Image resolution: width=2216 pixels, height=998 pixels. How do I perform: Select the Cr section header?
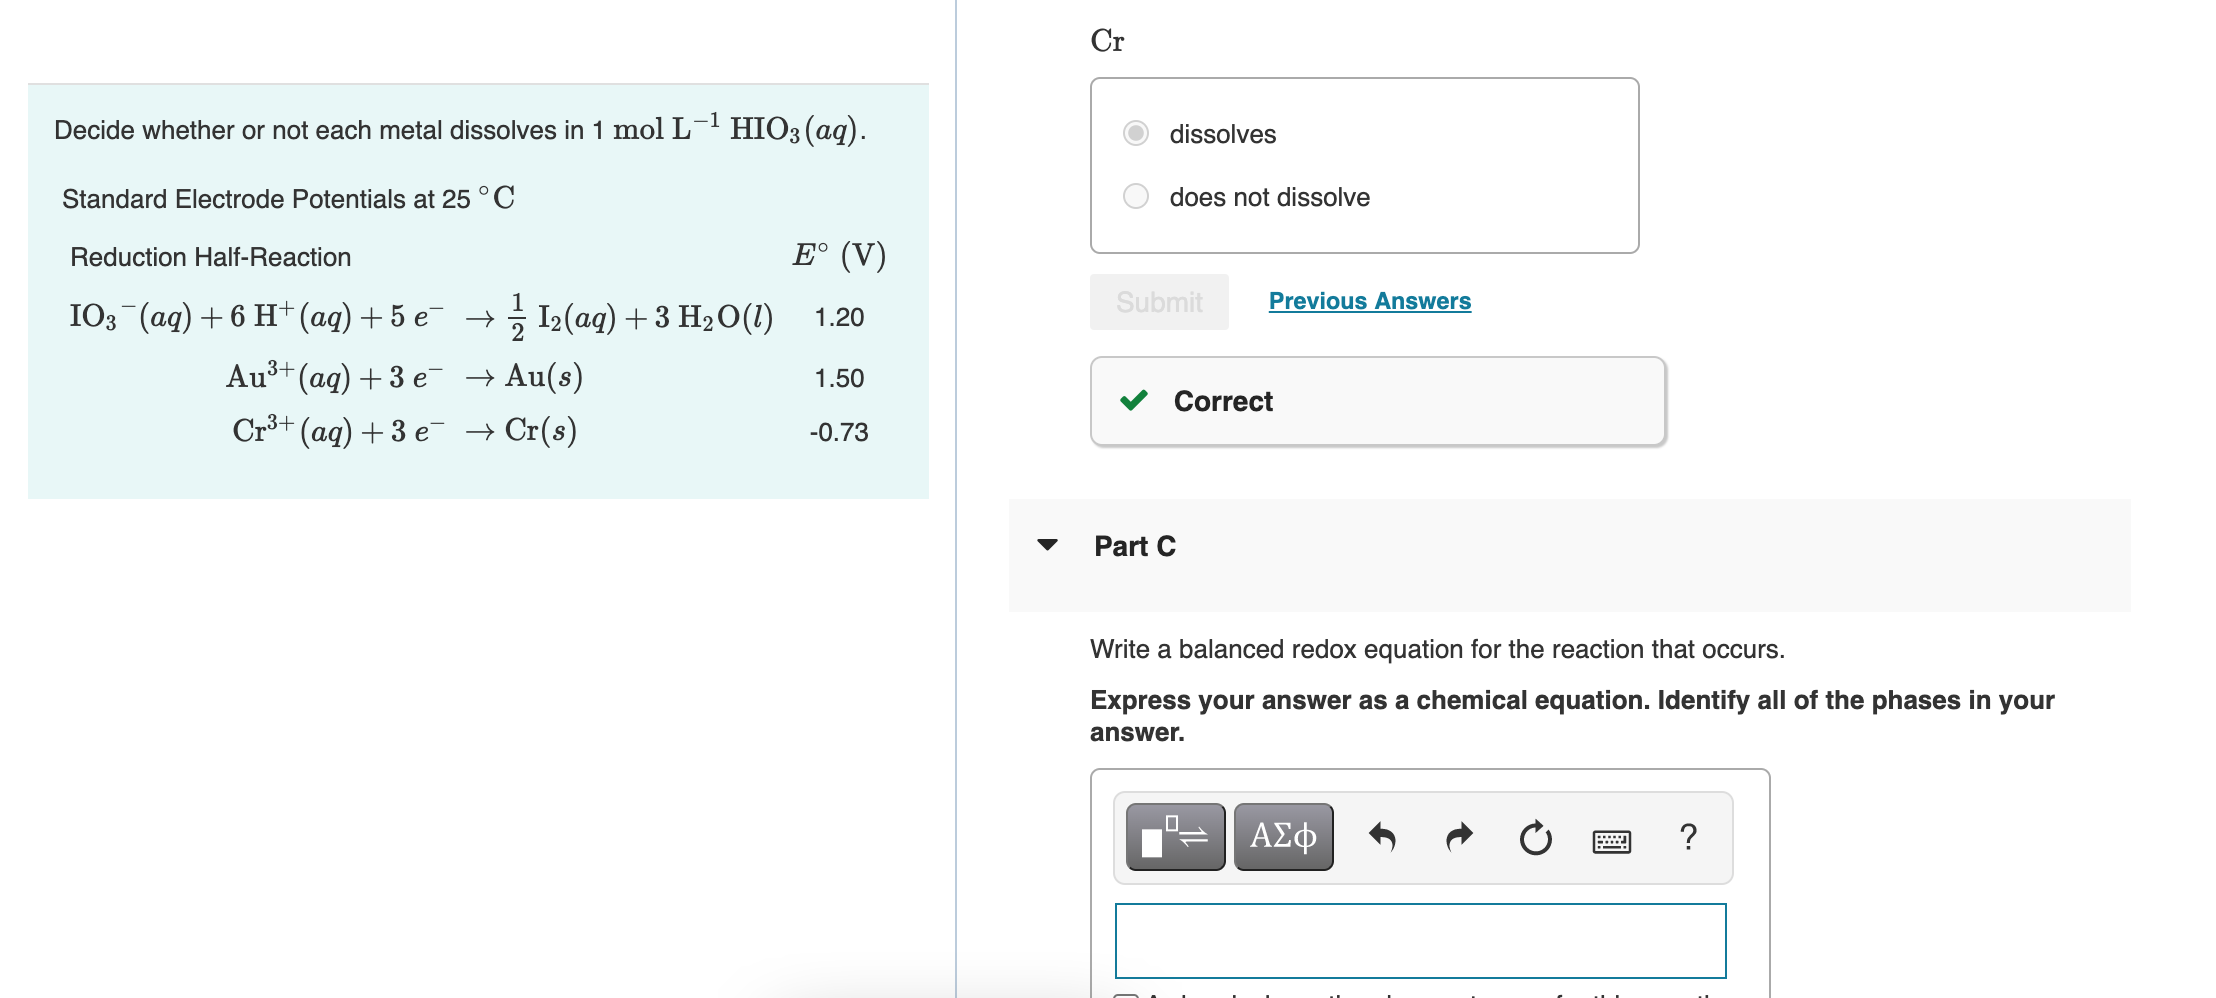coord(1106,40)
